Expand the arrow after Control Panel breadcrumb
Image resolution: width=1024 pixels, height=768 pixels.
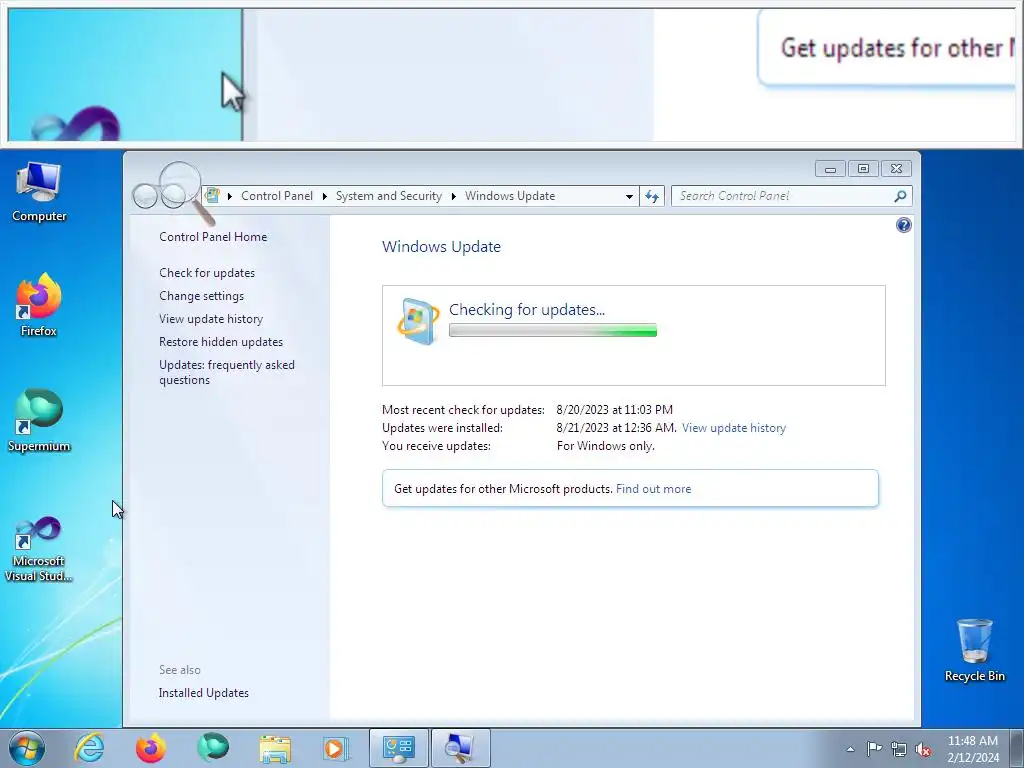(x=325, y=196)
